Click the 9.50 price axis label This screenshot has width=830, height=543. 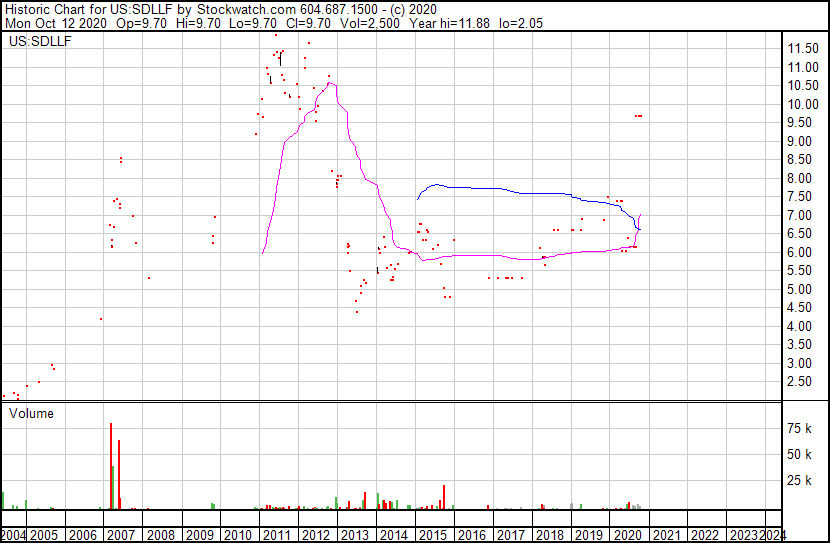(799, 122)
